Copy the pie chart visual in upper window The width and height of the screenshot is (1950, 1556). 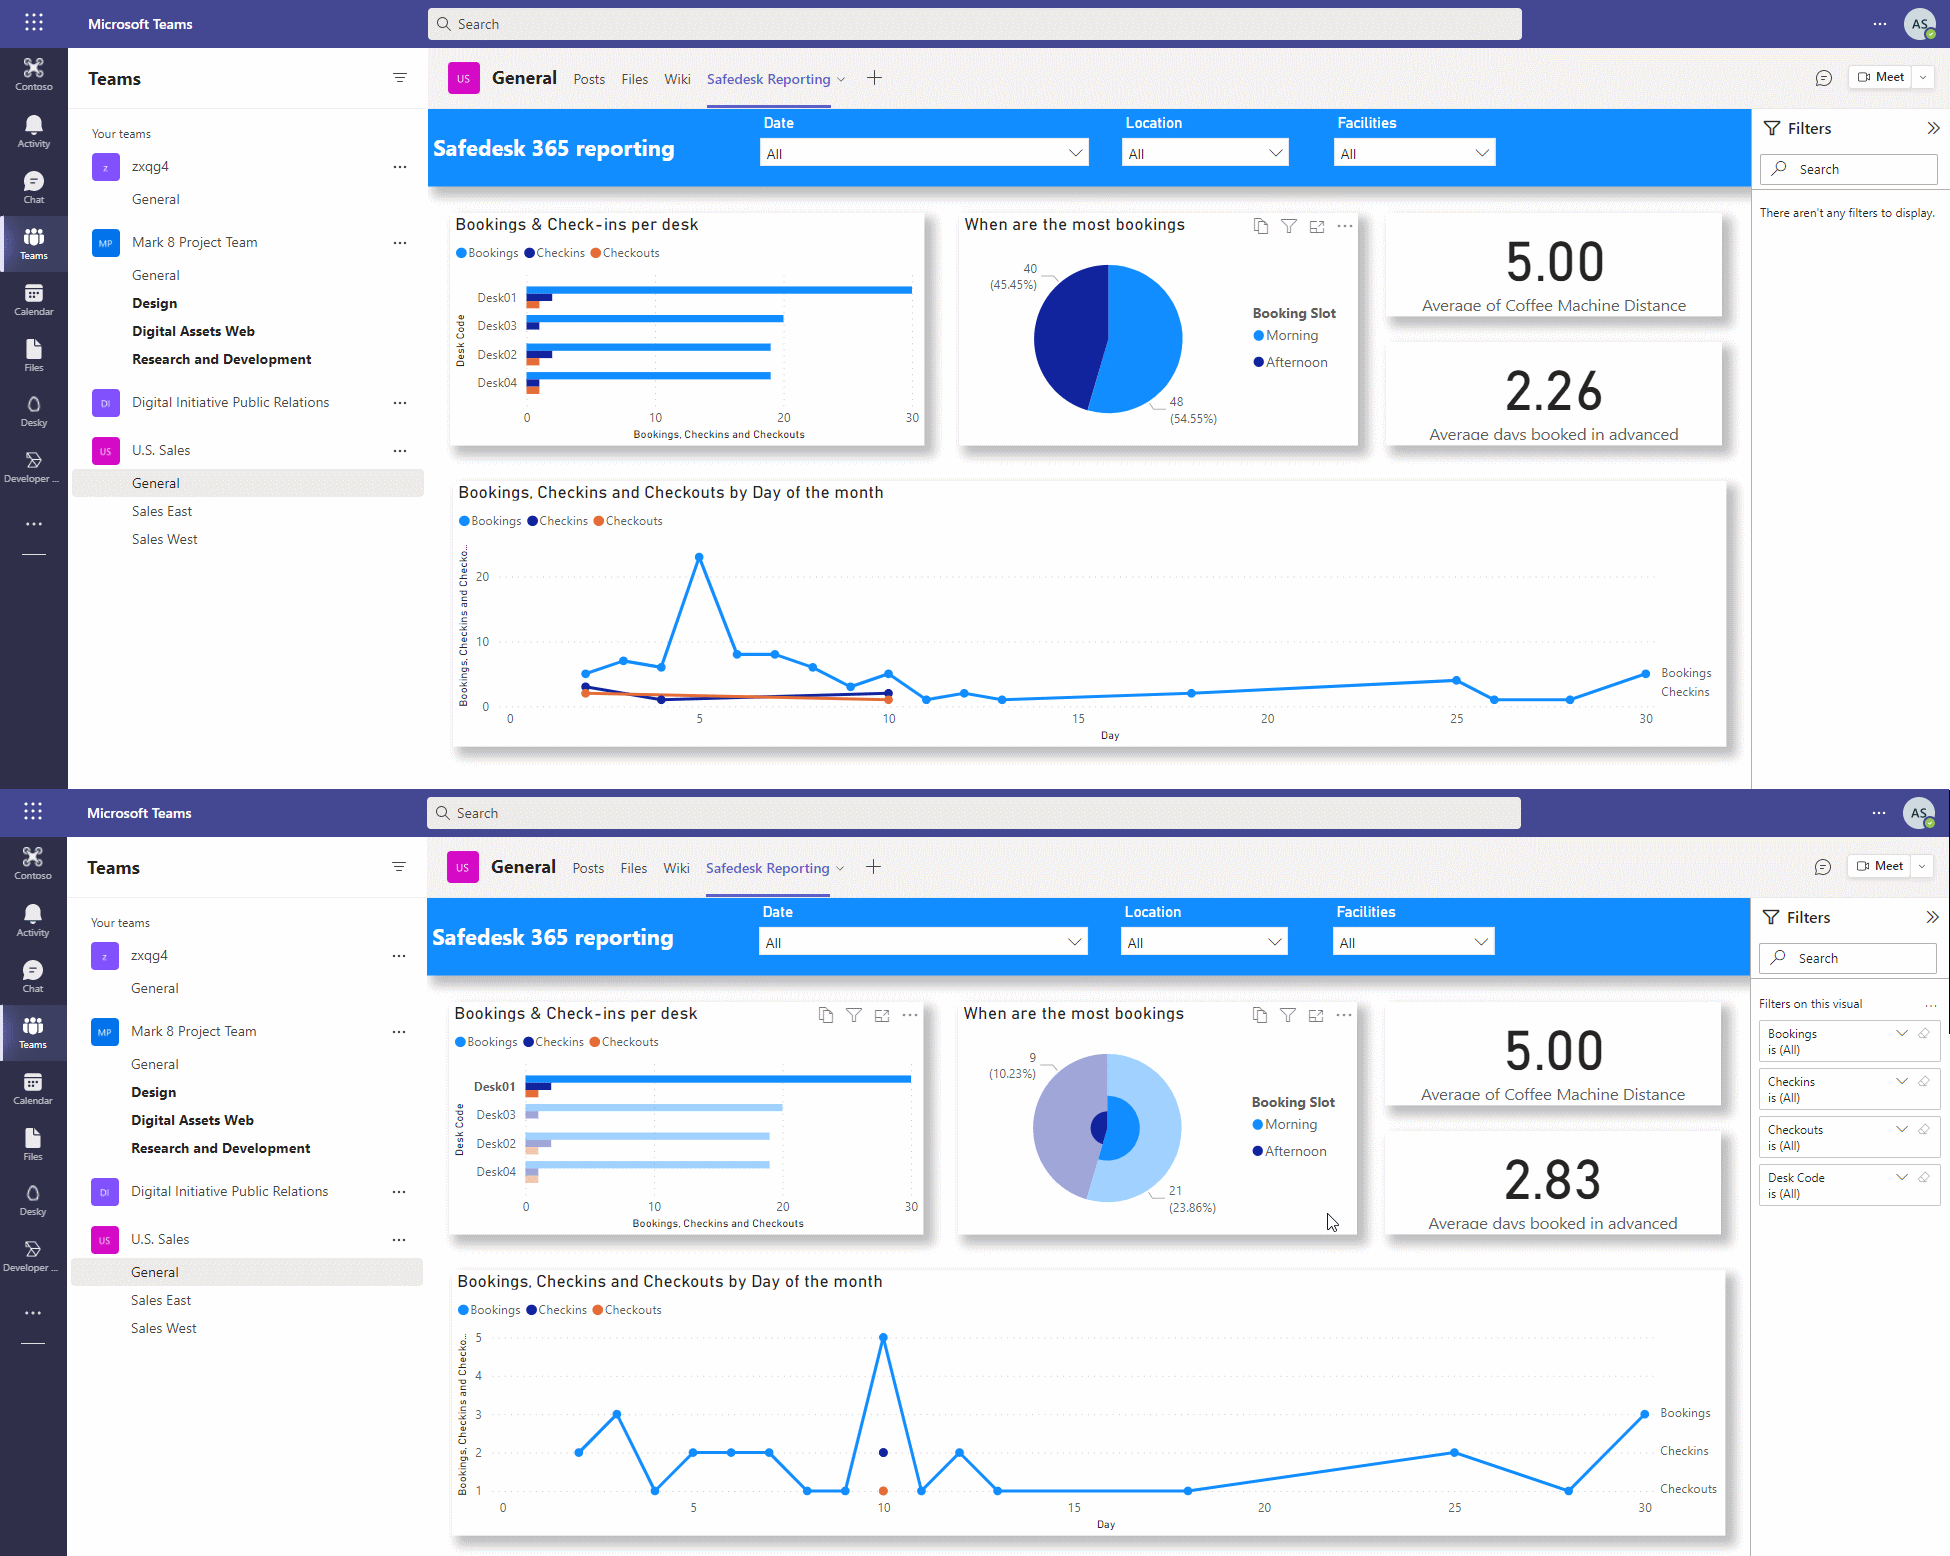pos(1261,226)
